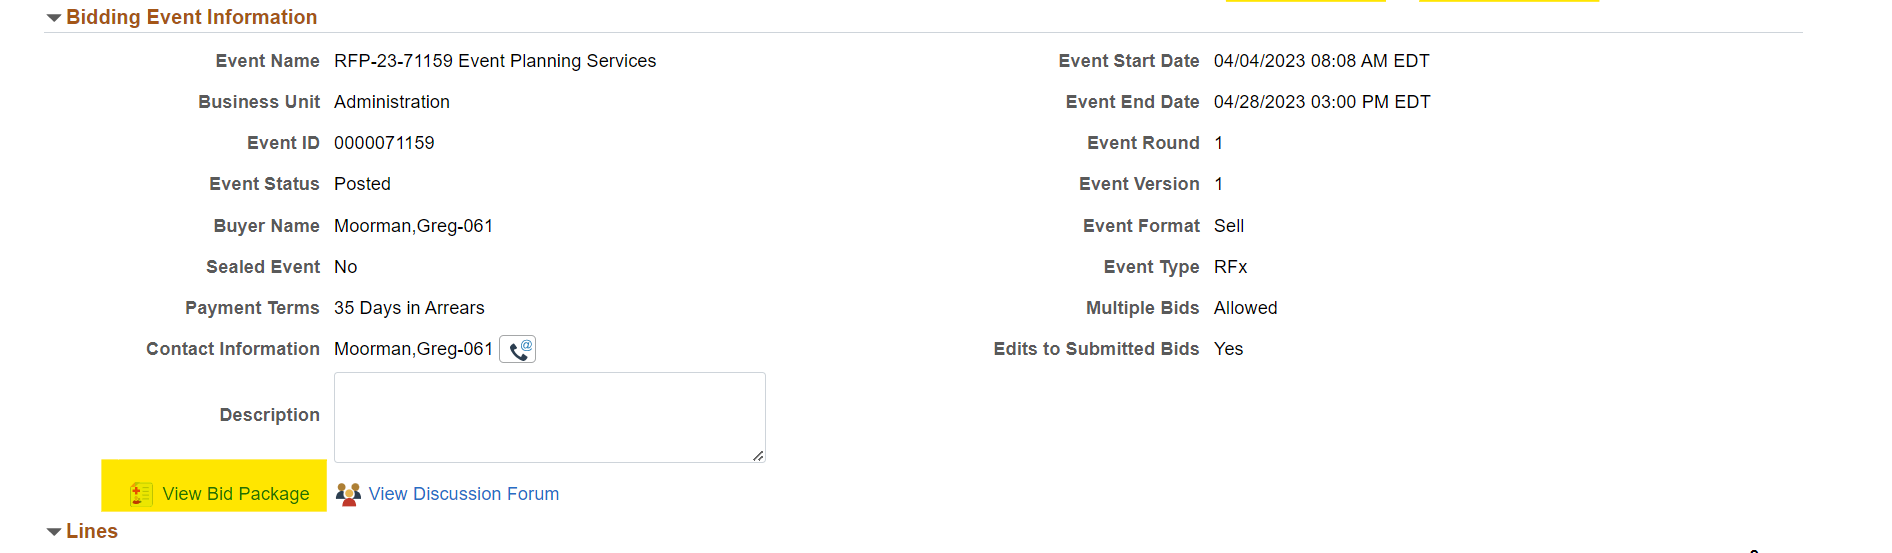This screenshot has width=1892, height=553.
Task: Collapse the Bidding Event Information triangle
Action: [x=54, y=18]
